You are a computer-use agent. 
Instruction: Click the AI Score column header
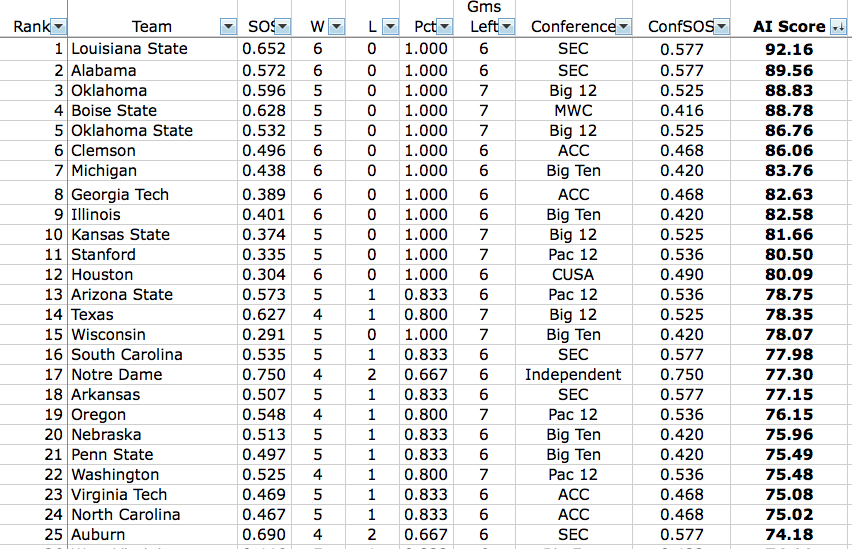[x=788, y=26]
